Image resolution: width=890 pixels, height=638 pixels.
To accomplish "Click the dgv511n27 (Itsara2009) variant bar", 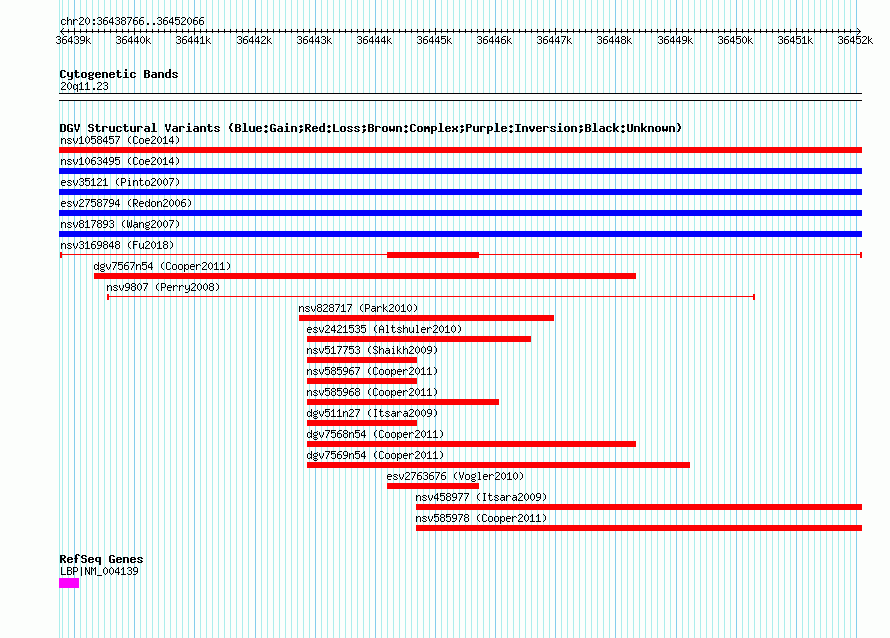I will [362, 423].
